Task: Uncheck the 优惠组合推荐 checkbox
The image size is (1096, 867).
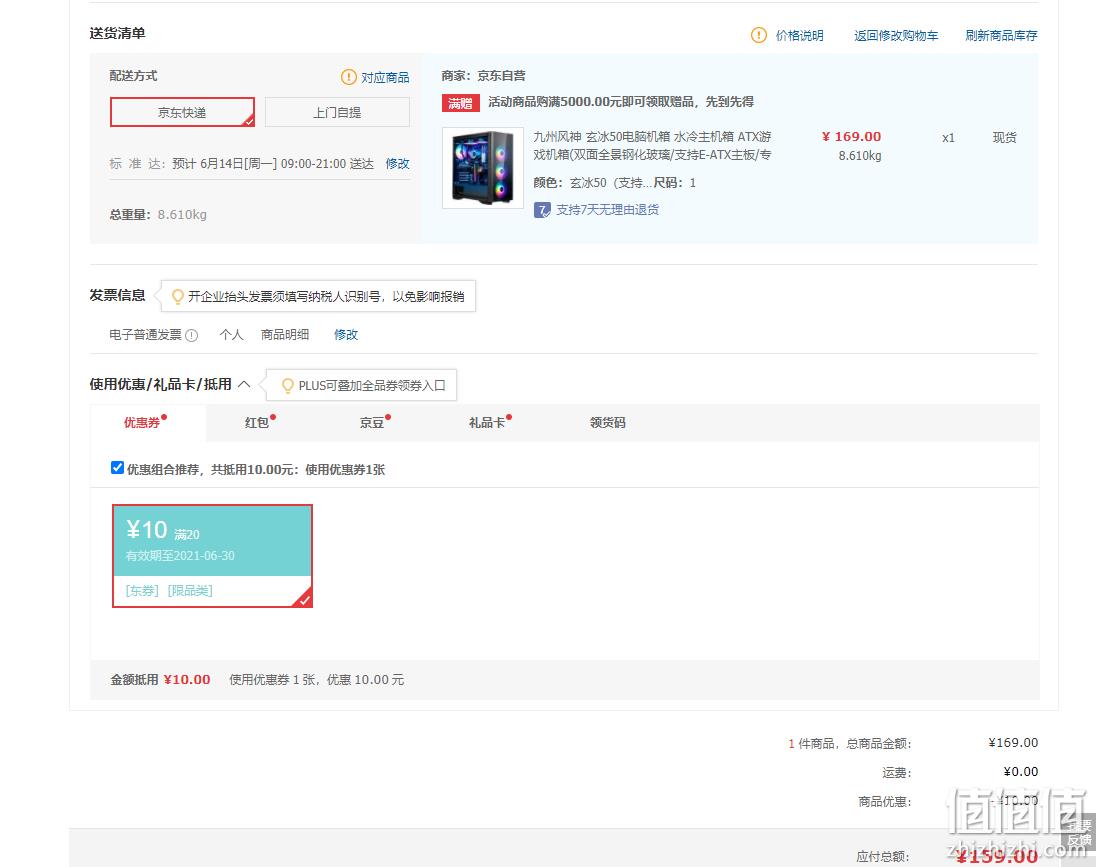Action: (x=117, y=468)
